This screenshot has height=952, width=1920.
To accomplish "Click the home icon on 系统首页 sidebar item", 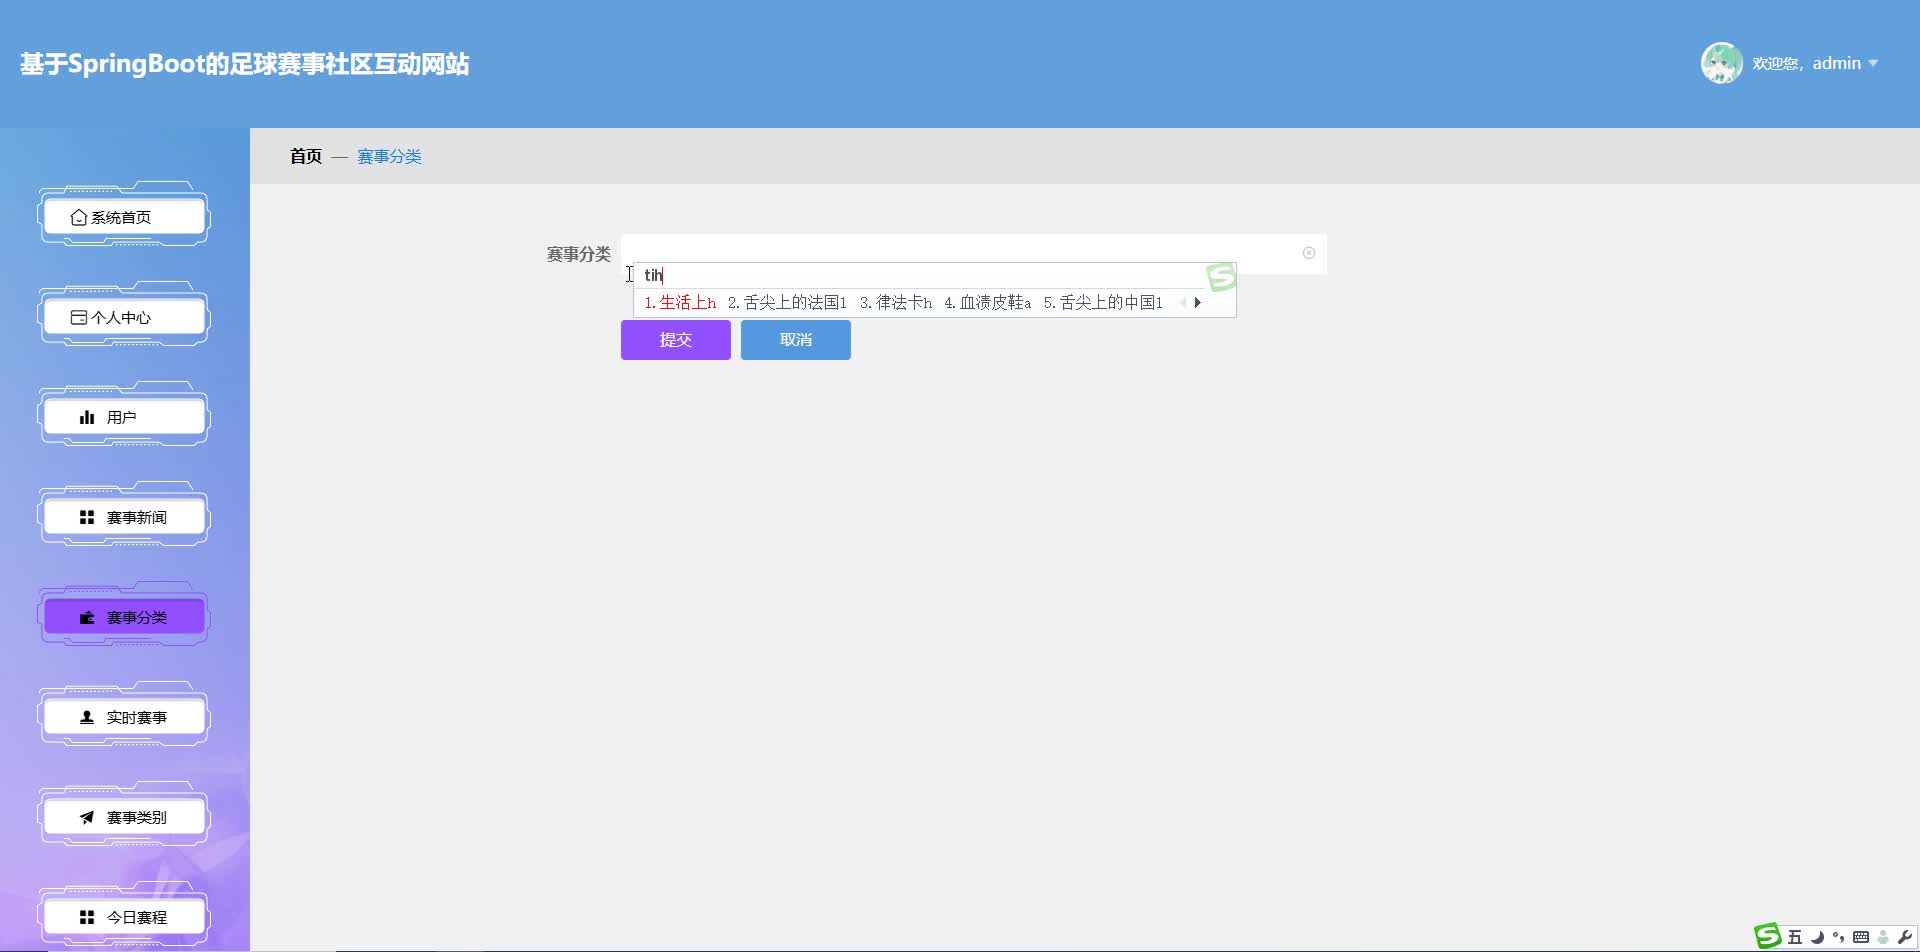I will tap(80, 216).
